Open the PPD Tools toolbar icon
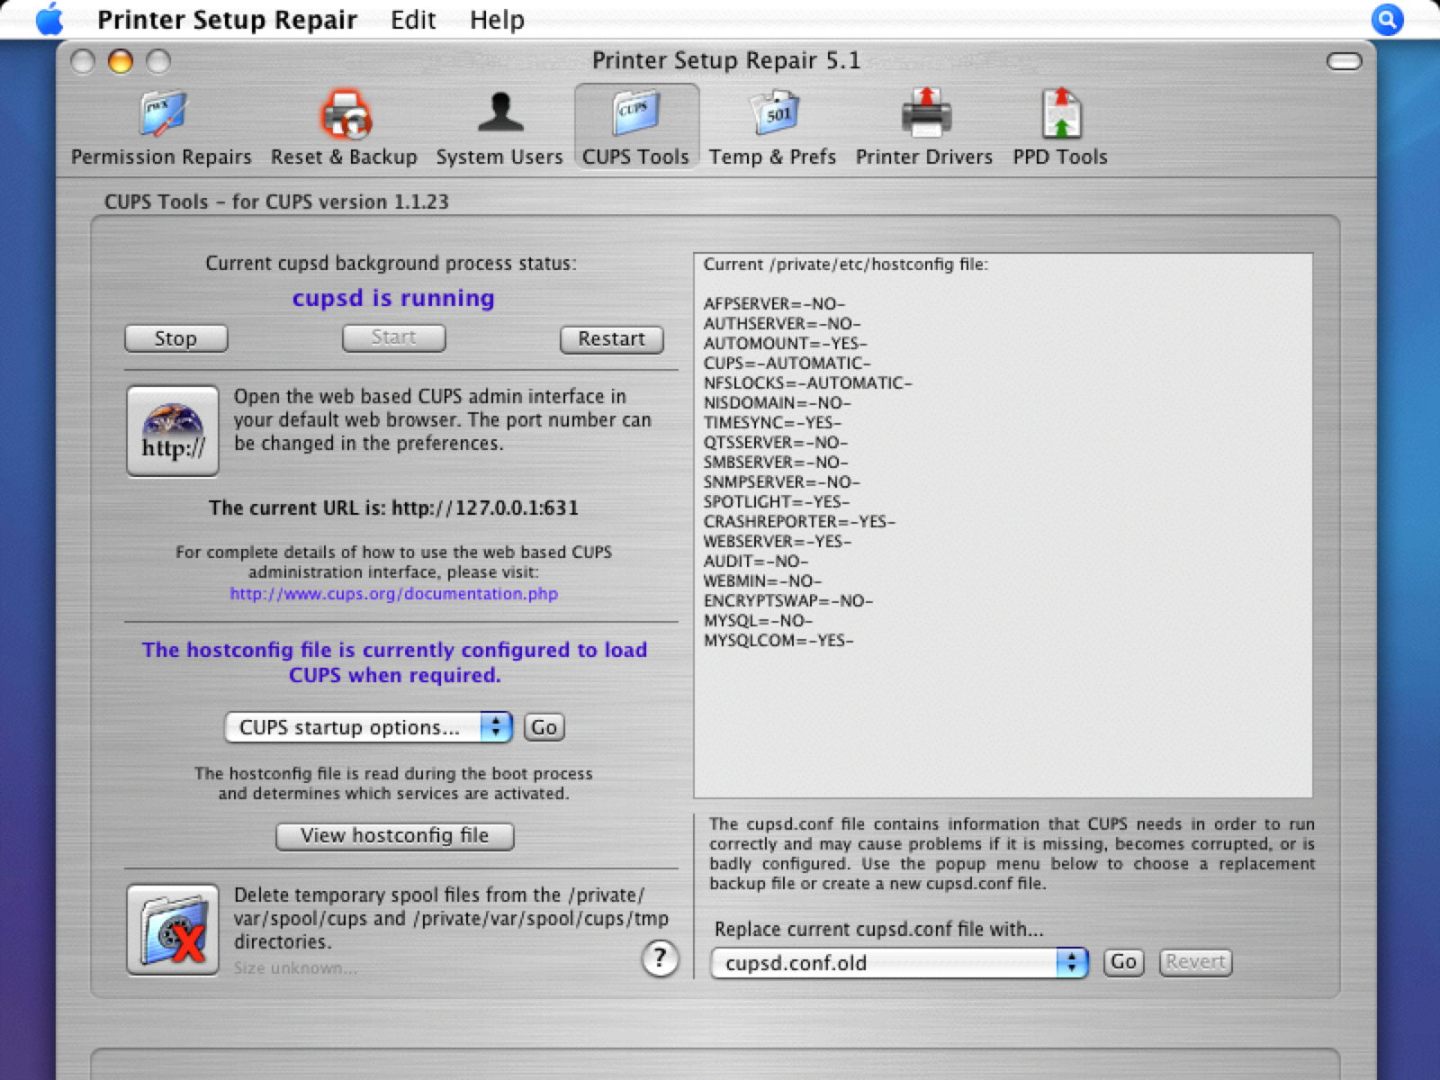Screen dimensions: 1440x1080 coord(1060,128)
